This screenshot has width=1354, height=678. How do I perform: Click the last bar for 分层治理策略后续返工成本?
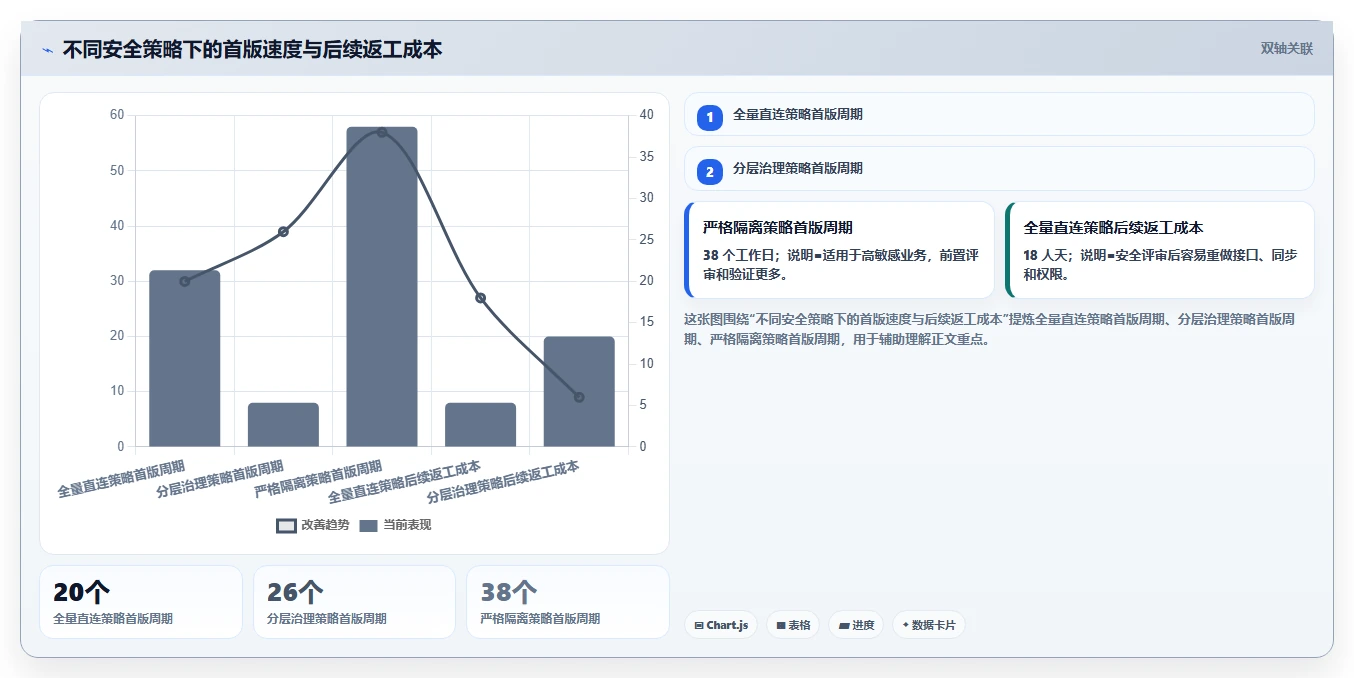click(579, 391)
